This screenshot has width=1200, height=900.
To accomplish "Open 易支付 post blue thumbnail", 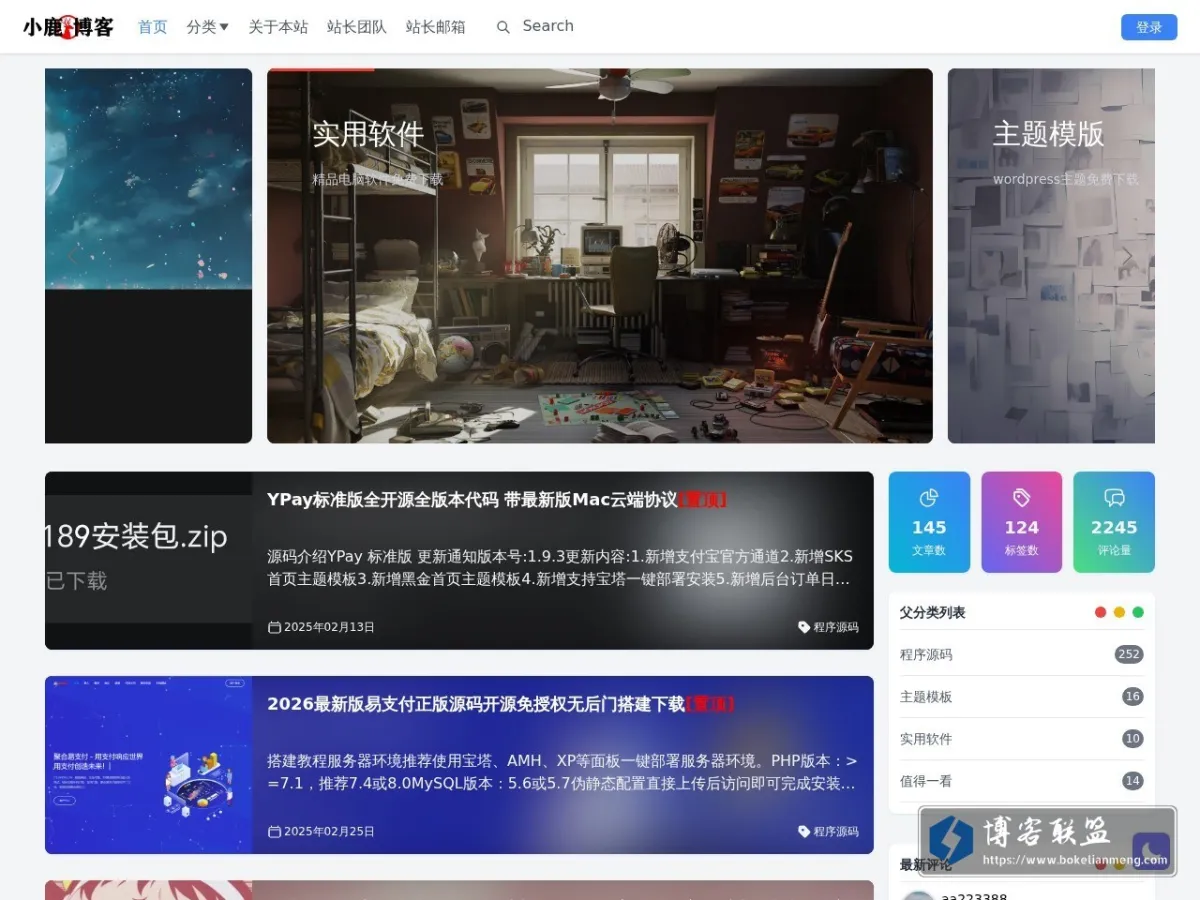I will [x=148, y=765].
